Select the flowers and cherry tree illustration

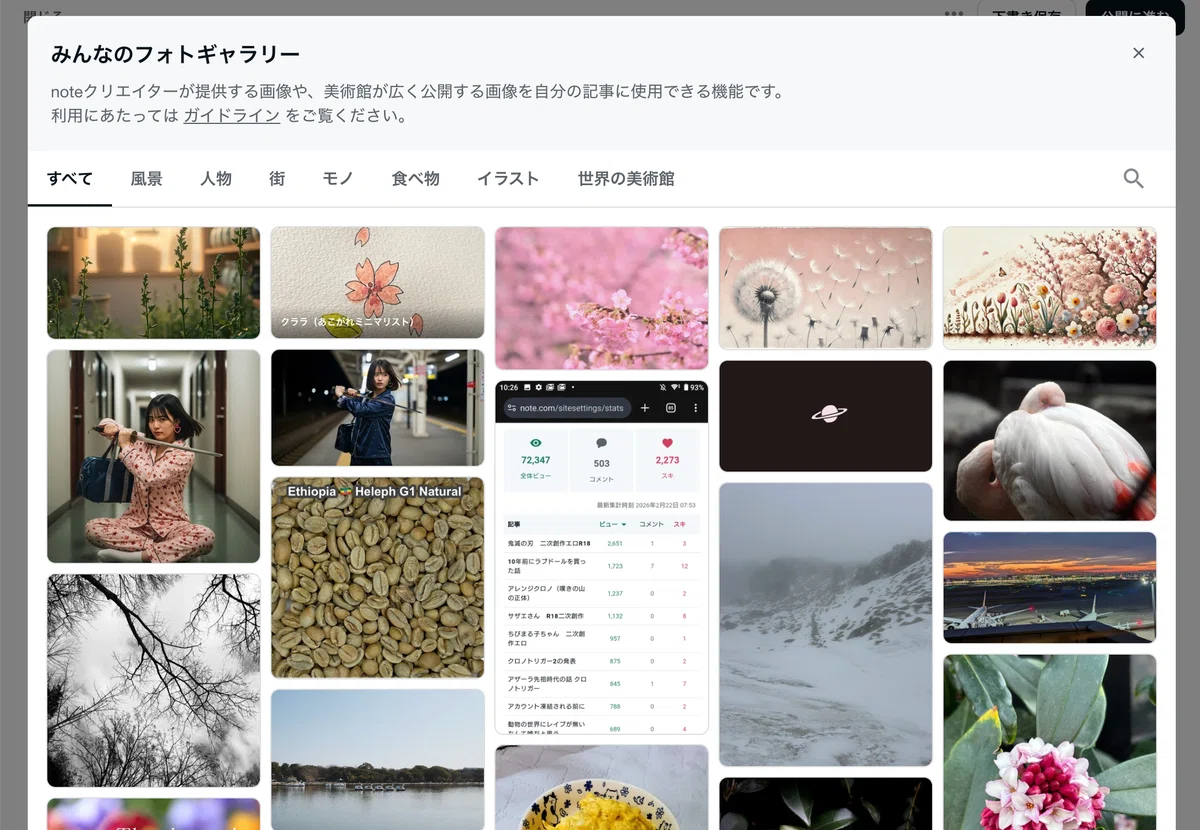pyautogui.click(x=1049, y=288)
